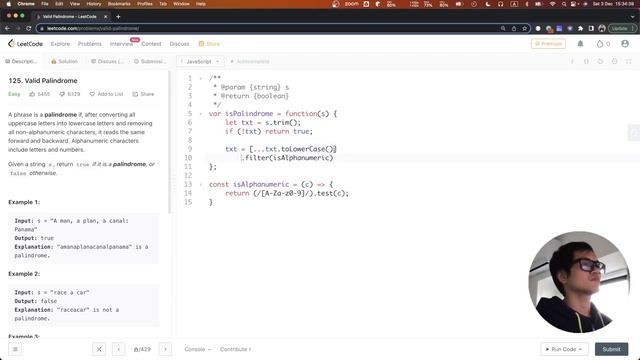
Task: Switch to the Discuss tab
Action: pyautogui.click(x=107, y=61)
